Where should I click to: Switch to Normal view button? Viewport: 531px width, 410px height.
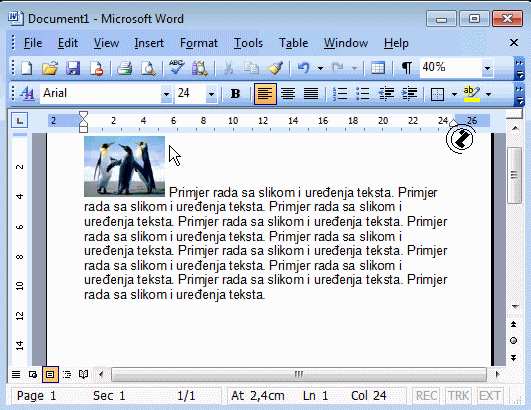point(16,374)
